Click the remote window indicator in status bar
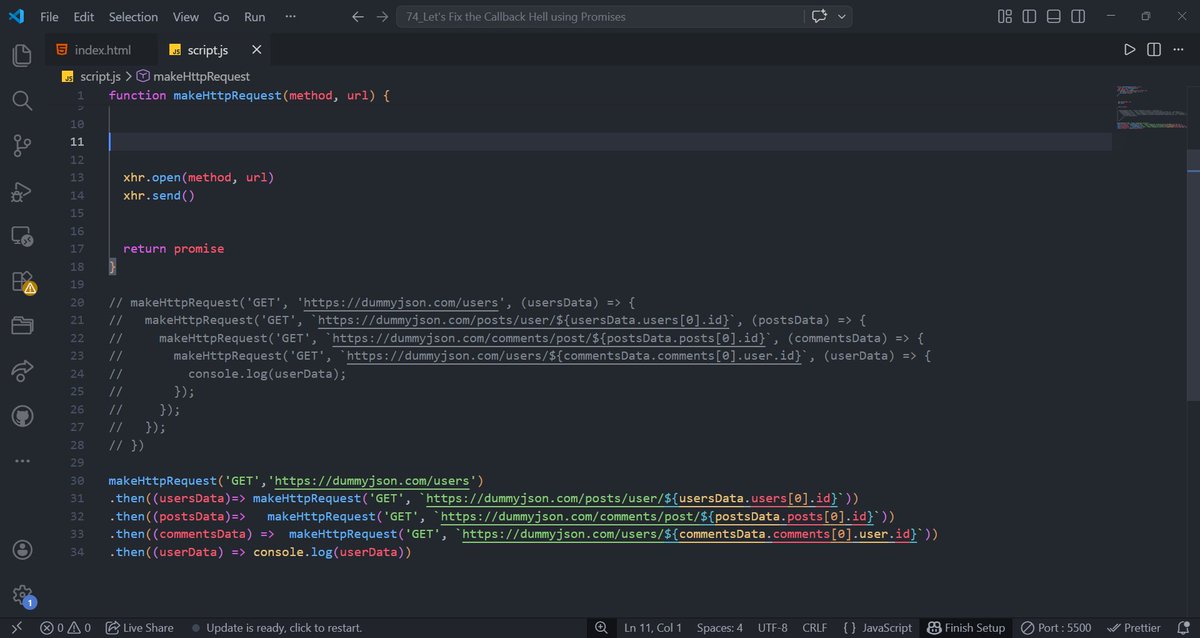1200x638 pixels. pyautogui.click(x=16, y=628)
